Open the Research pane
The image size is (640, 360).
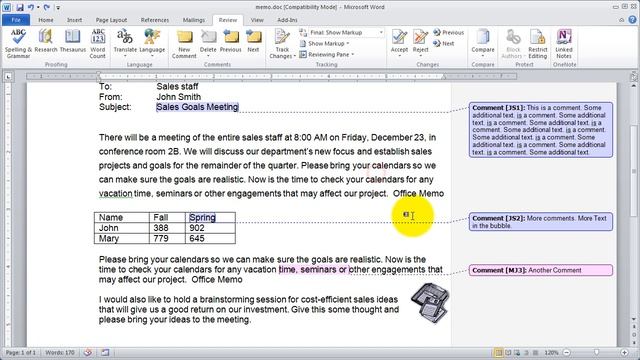point(46,41)
